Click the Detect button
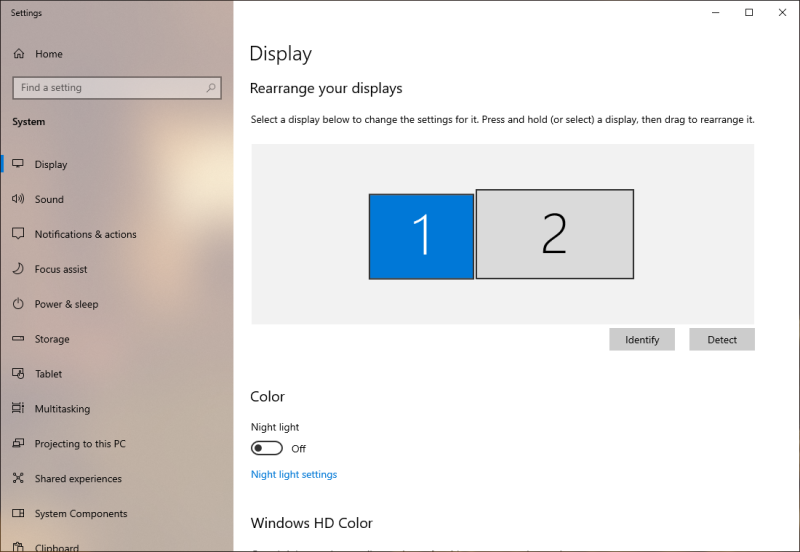Screen dimensions: 800x552 [x=722, y=340]
